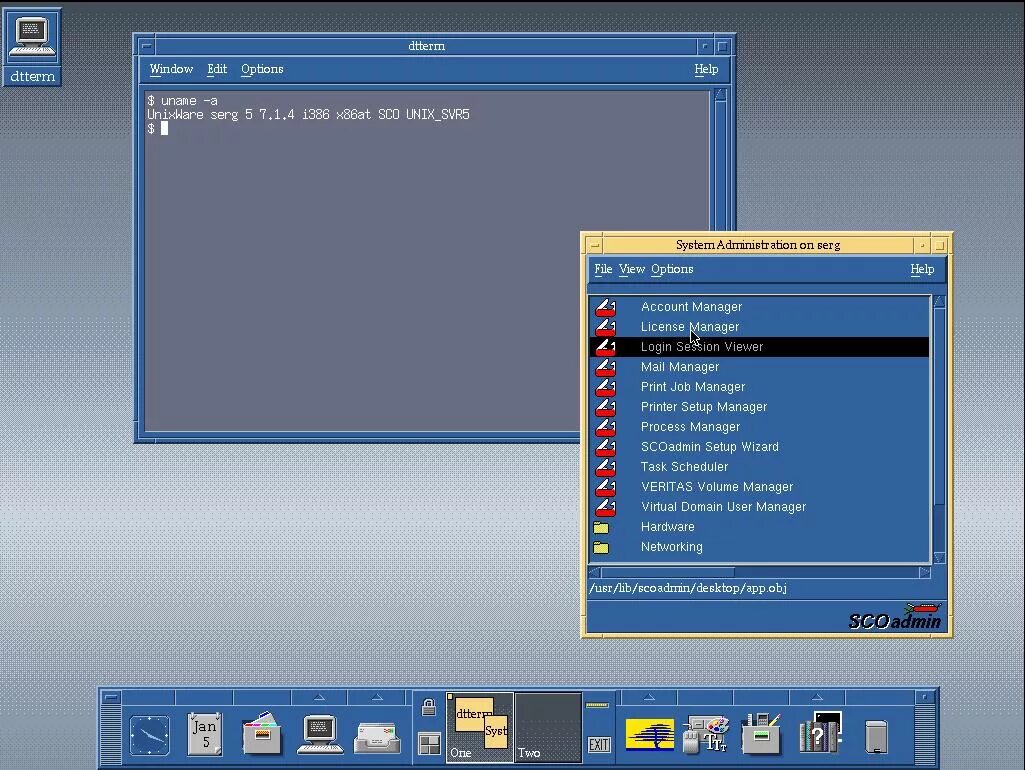The width and height of the screenshot is (1025, 770).
Task: Launch the terminal computer icon on front panel
Action: click(x=319, y=734)
